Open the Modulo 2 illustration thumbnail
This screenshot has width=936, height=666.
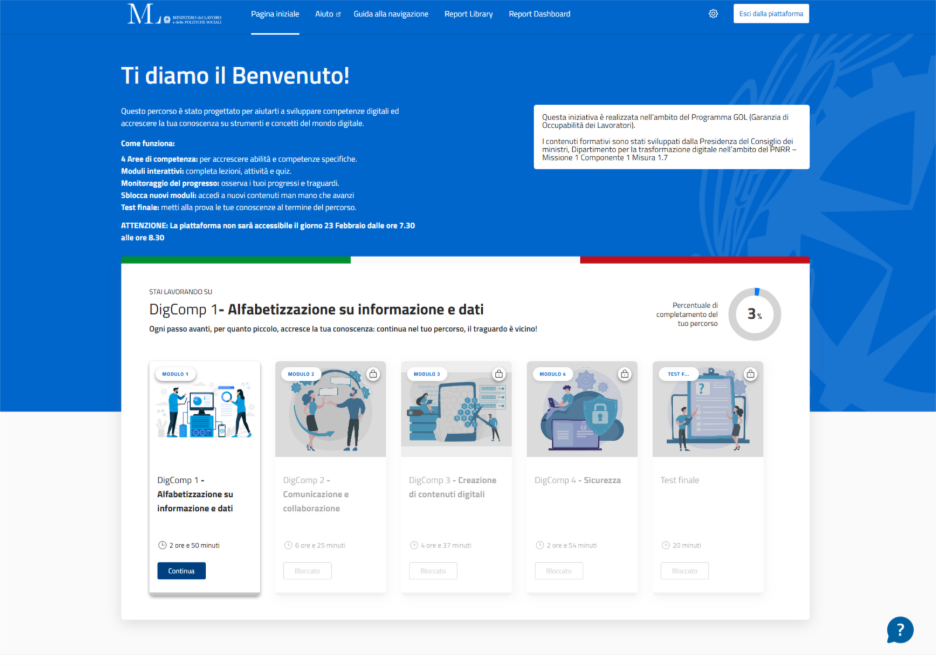coord(330,409)
